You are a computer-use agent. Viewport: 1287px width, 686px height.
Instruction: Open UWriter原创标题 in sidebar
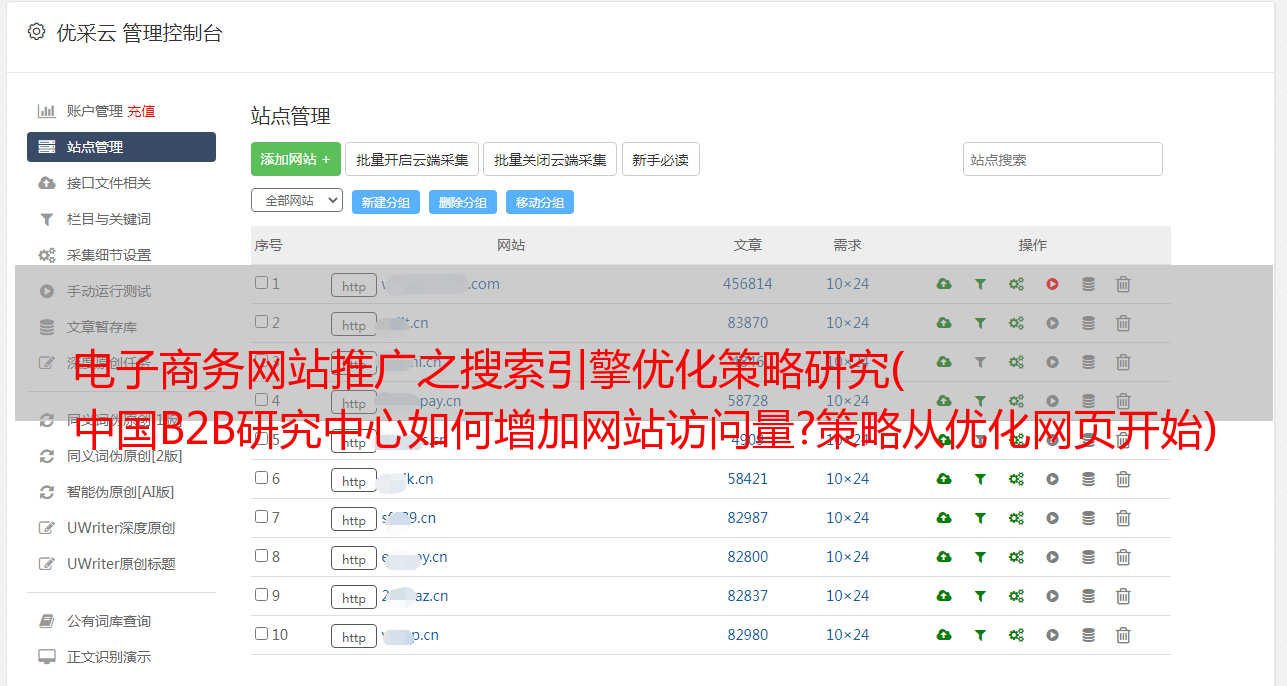(121, 564)
